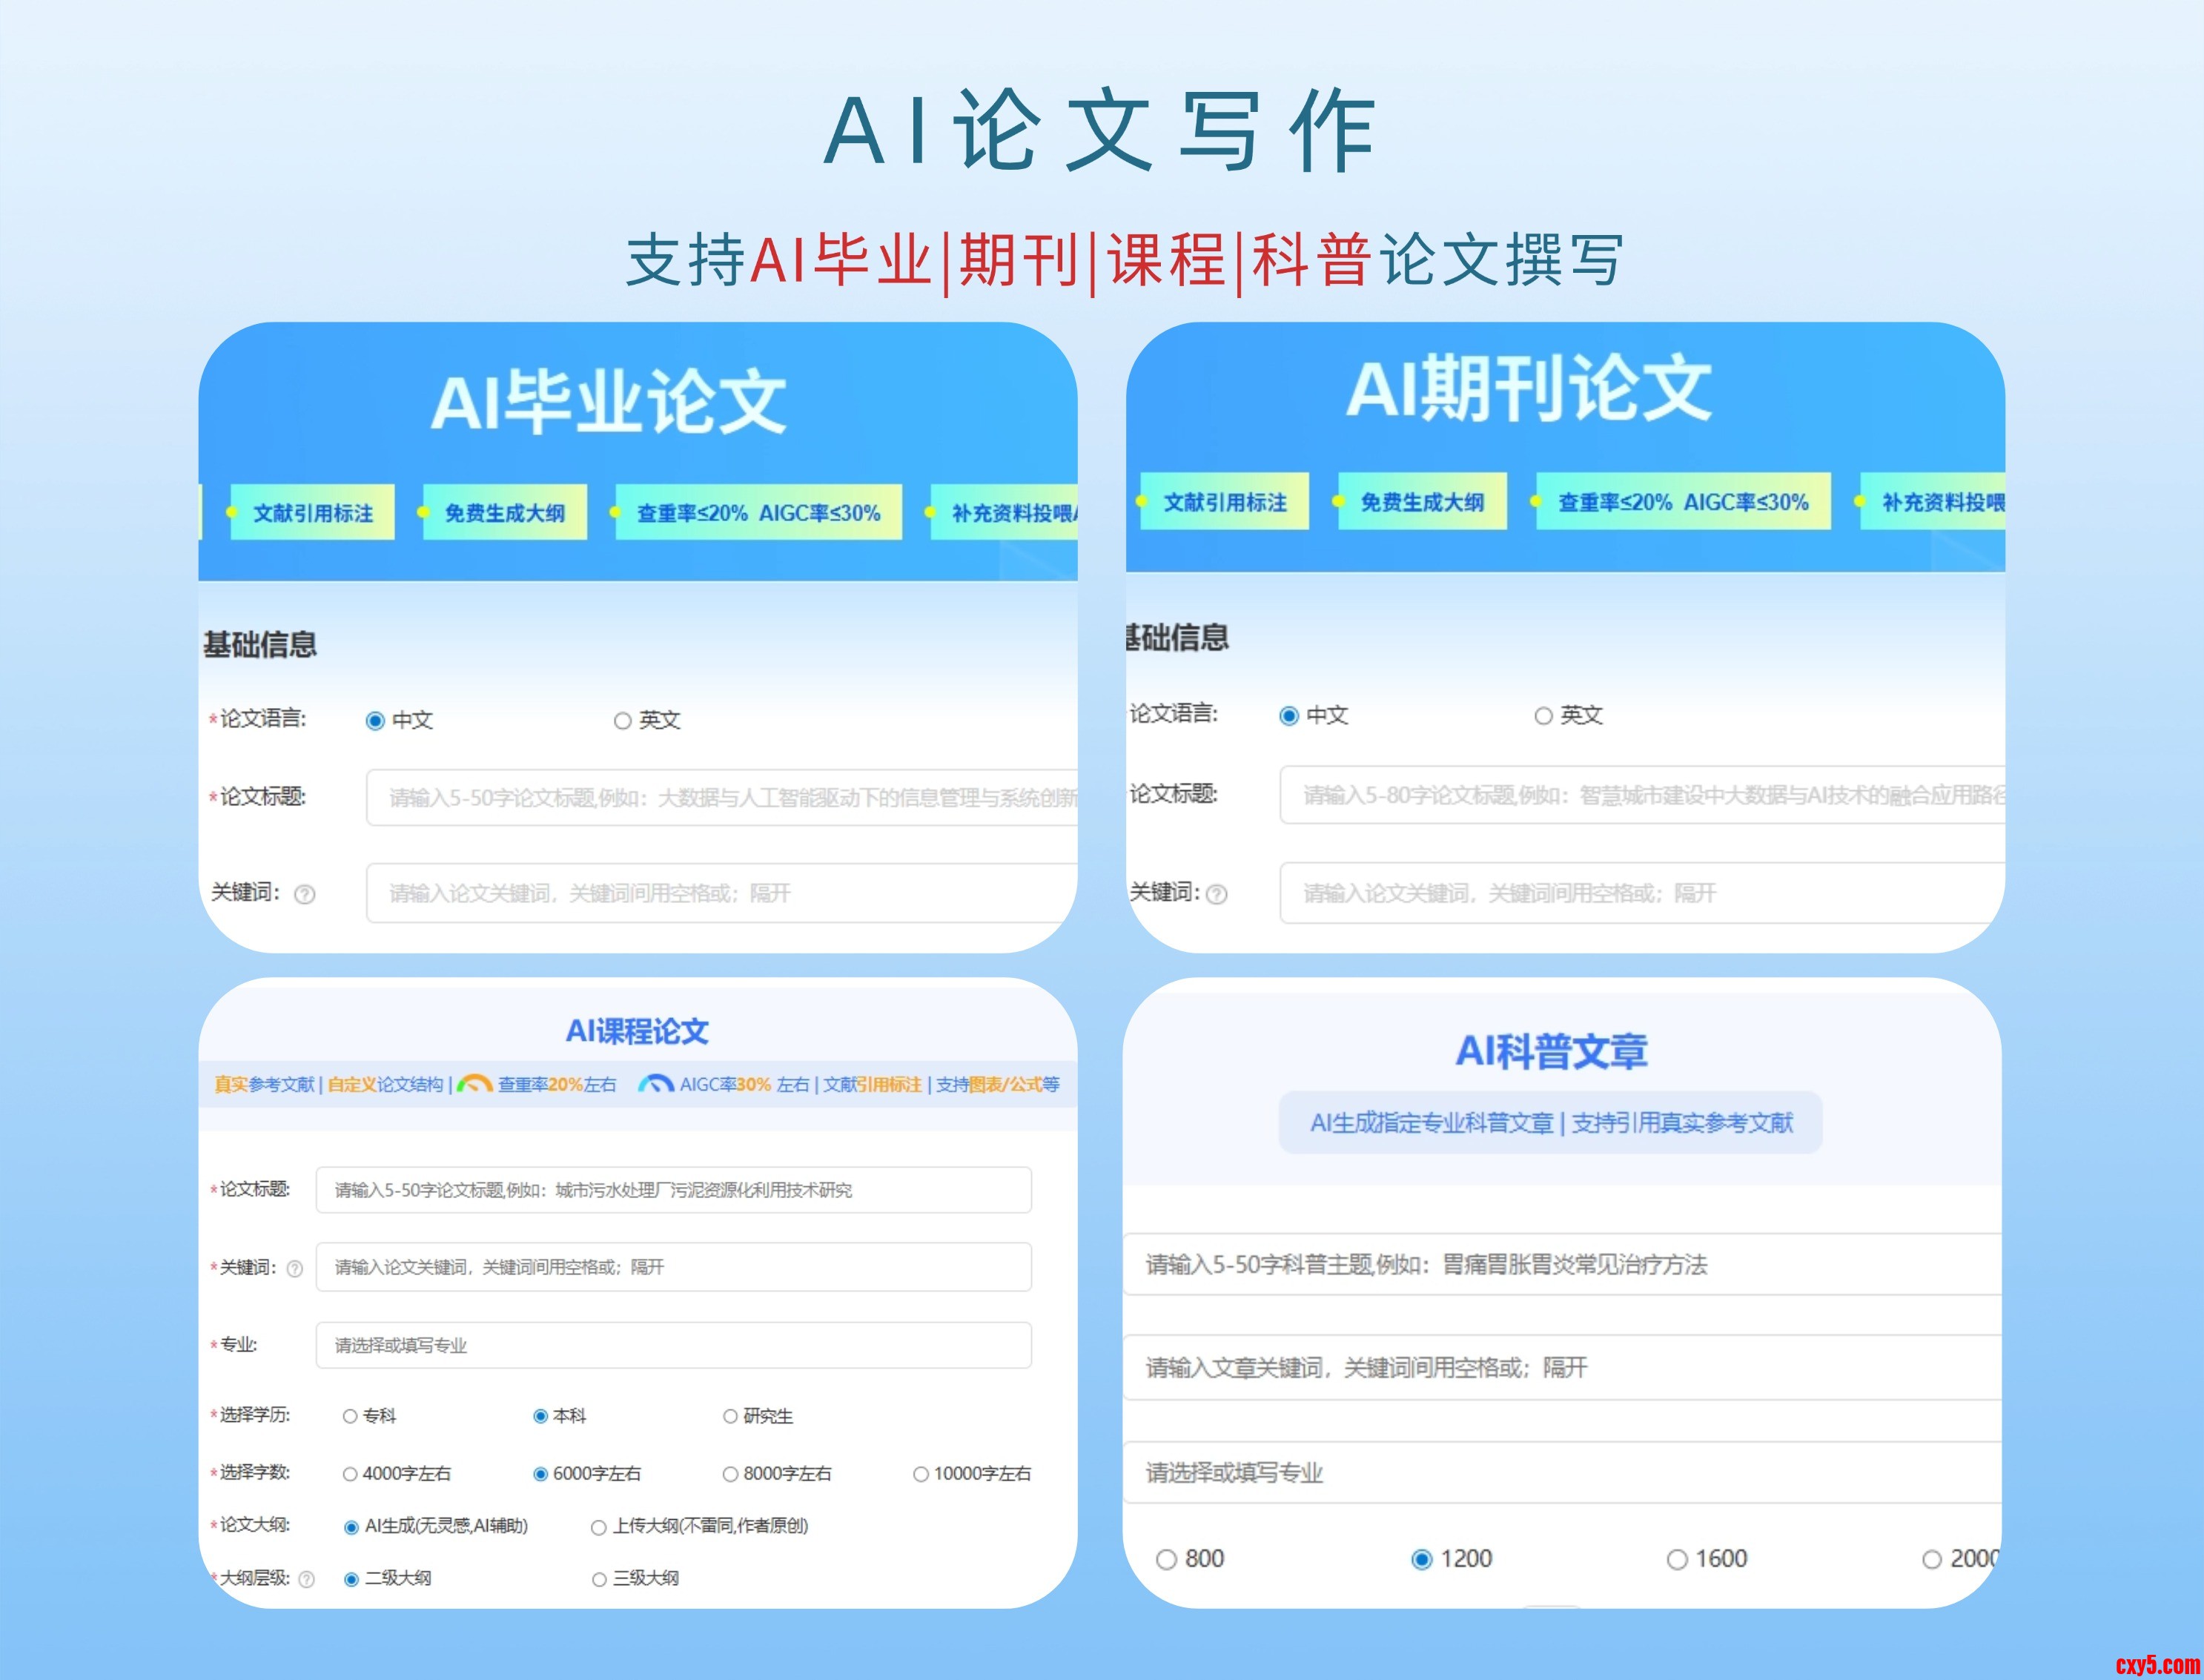
Task: Open 请选择或填写专业 dropdown in AI课程论文 form
Action: click(673, 1345)
